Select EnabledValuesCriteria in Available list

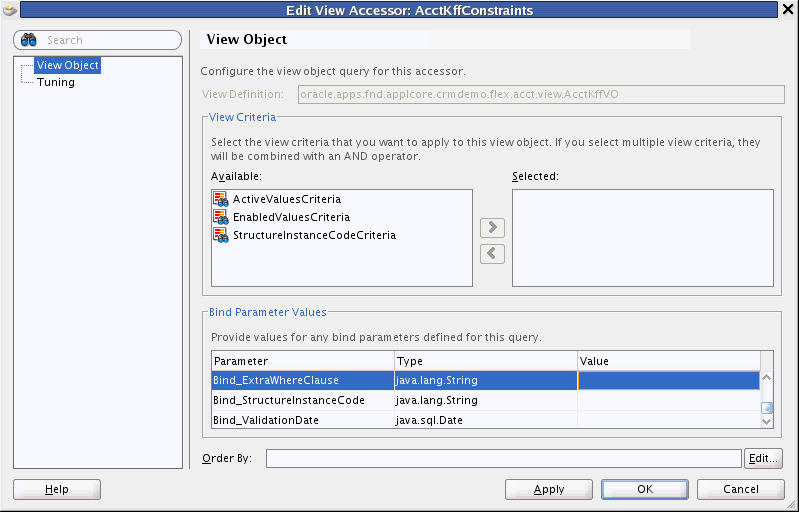pyautogui.click(x=291, y=217)
